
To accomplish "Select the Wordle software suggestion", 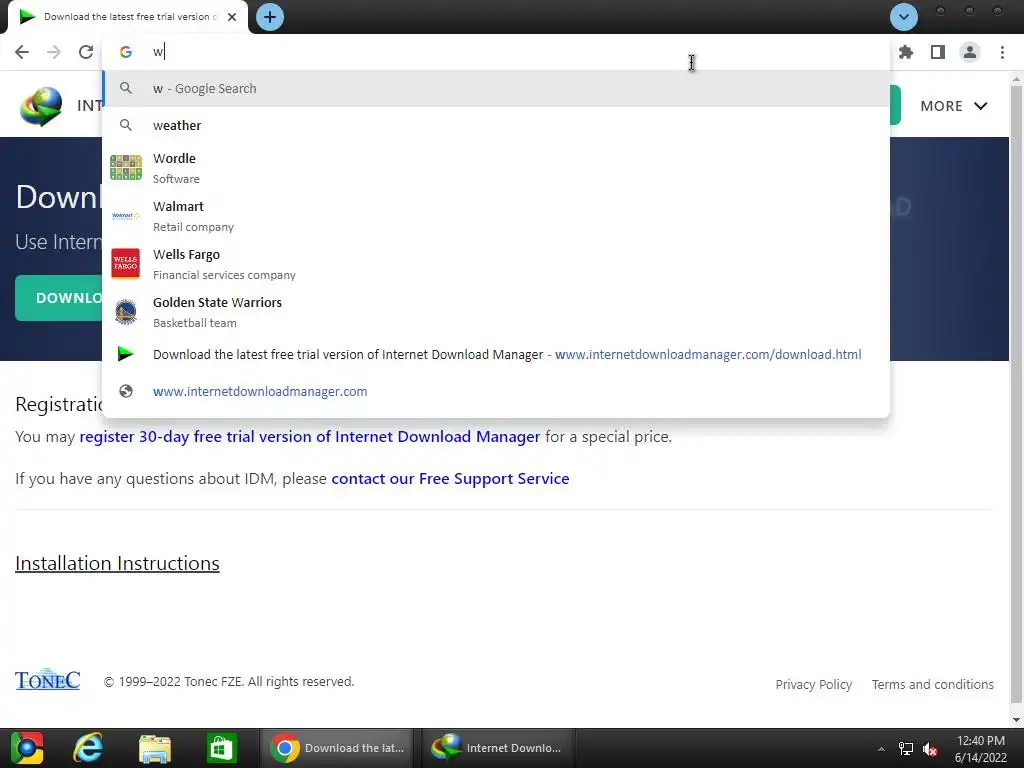I will pos(496,168).
